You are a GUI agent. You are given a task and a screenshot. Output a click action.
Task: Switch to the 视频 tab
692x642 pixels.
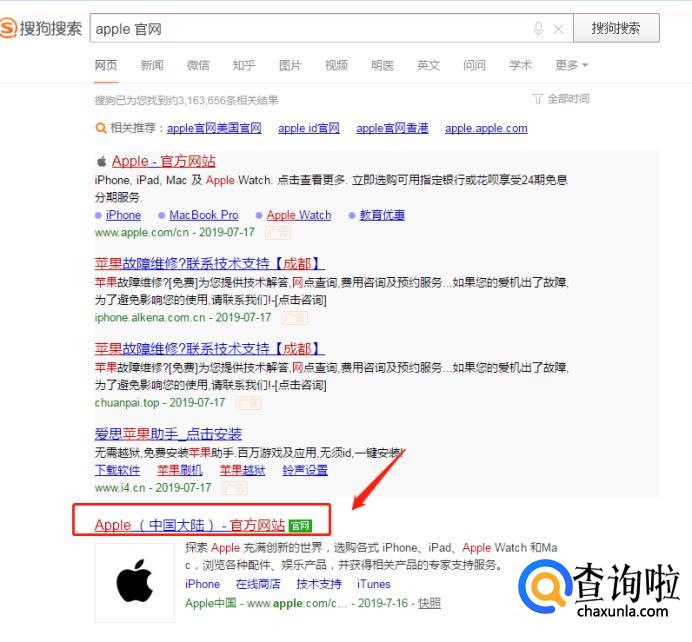coord(336,65)
